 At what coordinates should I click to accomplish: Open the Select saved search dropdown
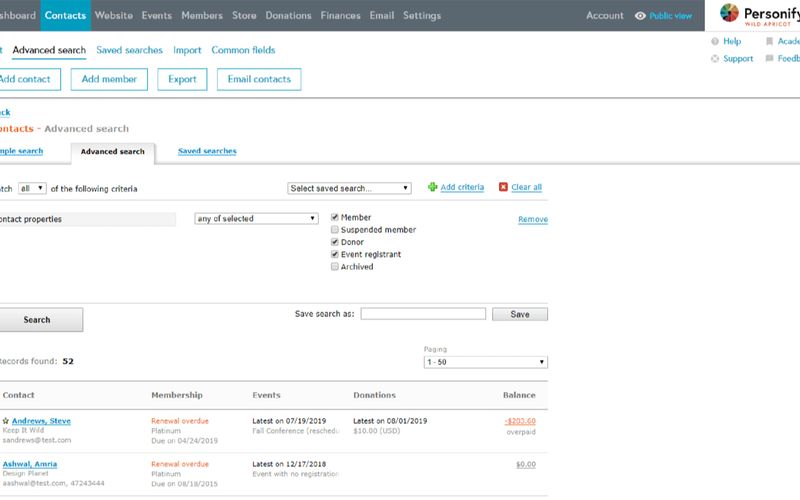[349, 188]
